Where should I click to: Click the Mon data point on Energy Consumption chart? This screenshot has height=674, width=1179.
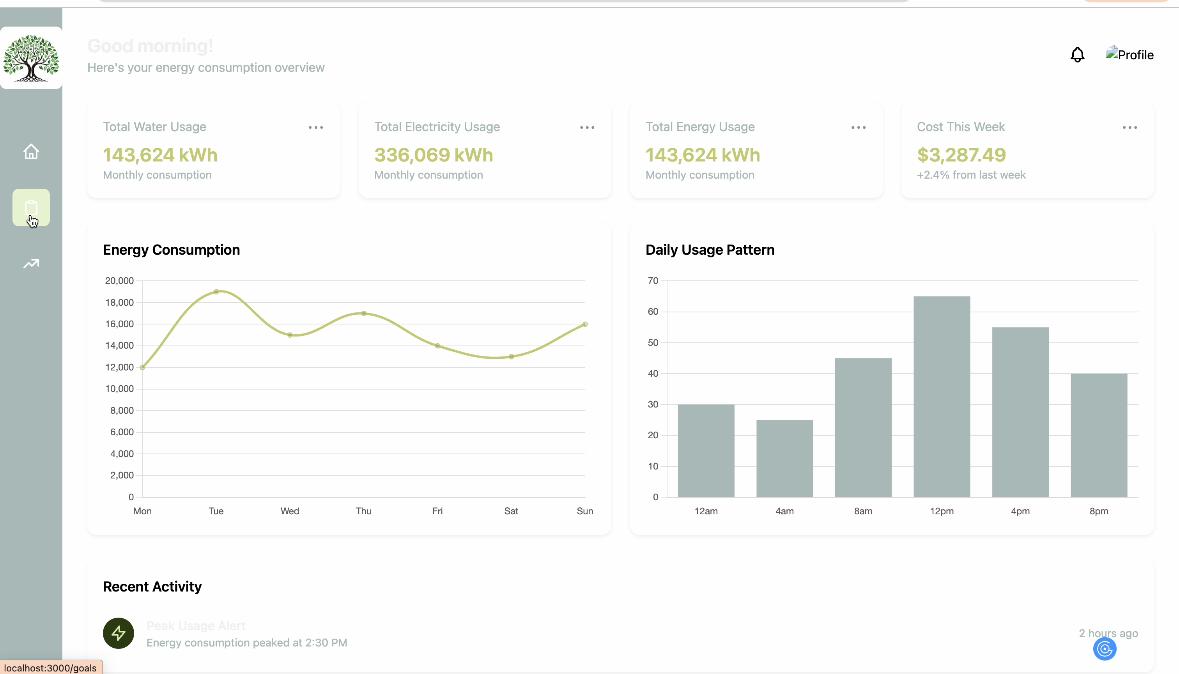[x=143, y=367]
